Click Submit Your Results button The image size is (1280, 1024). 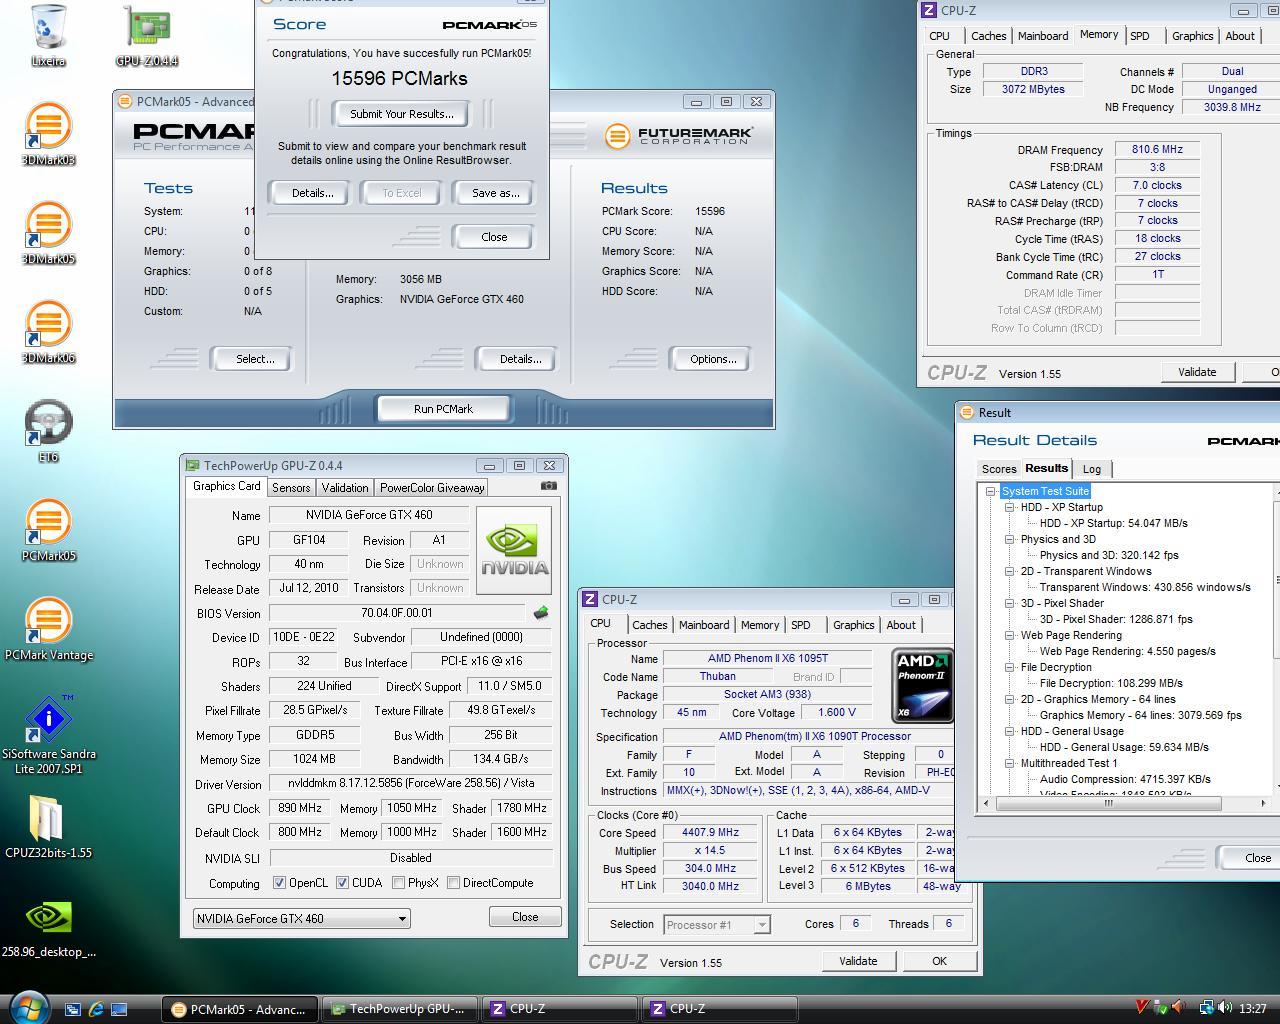coord(401,114)
